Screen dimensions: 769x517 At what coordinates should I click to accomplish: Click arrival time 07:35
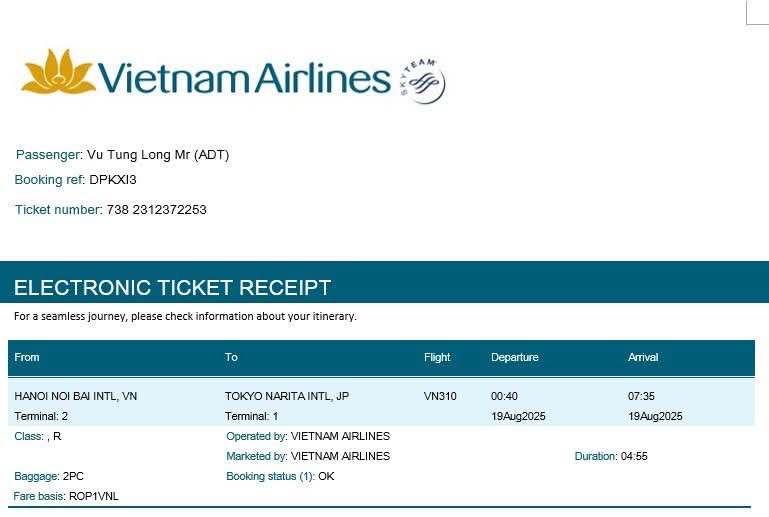(641, 396)
